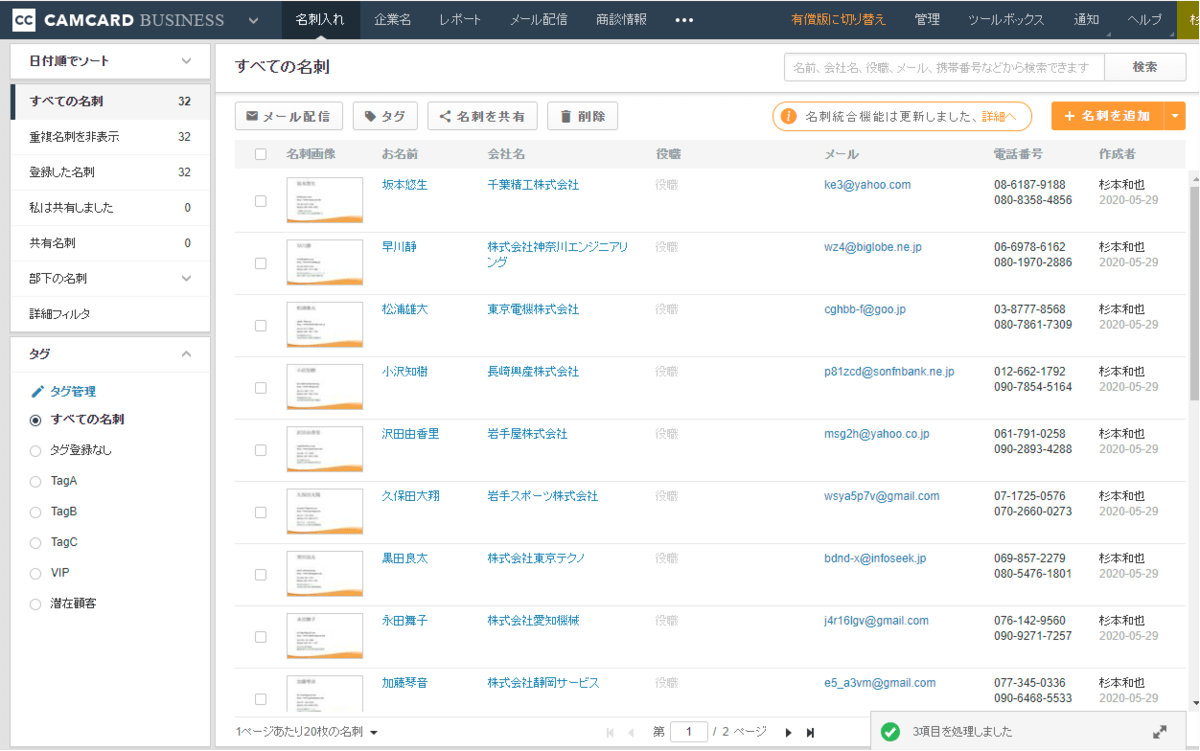Click the page number input field

(x=689, y=732)
